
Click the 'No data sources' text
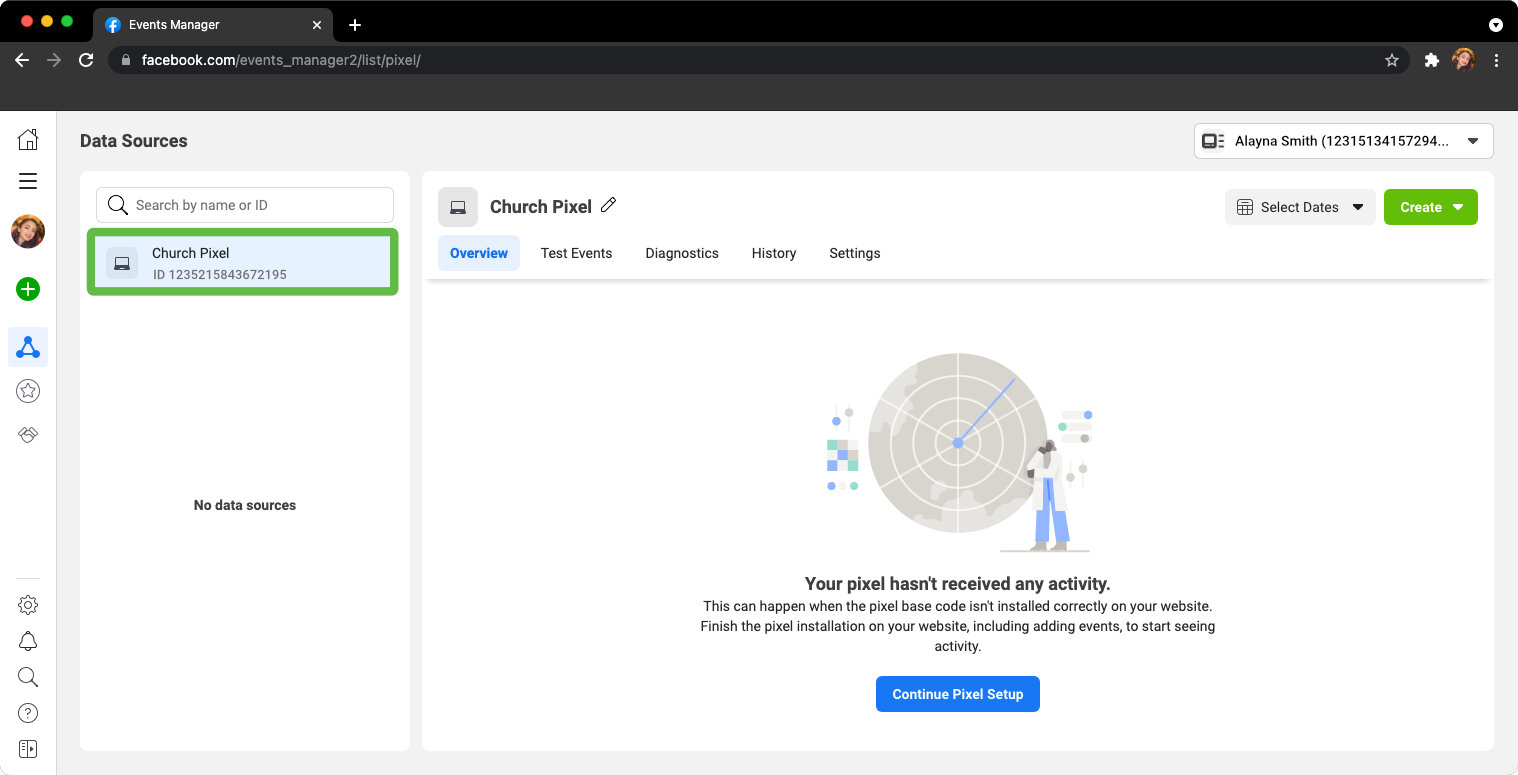coord(245,505)
